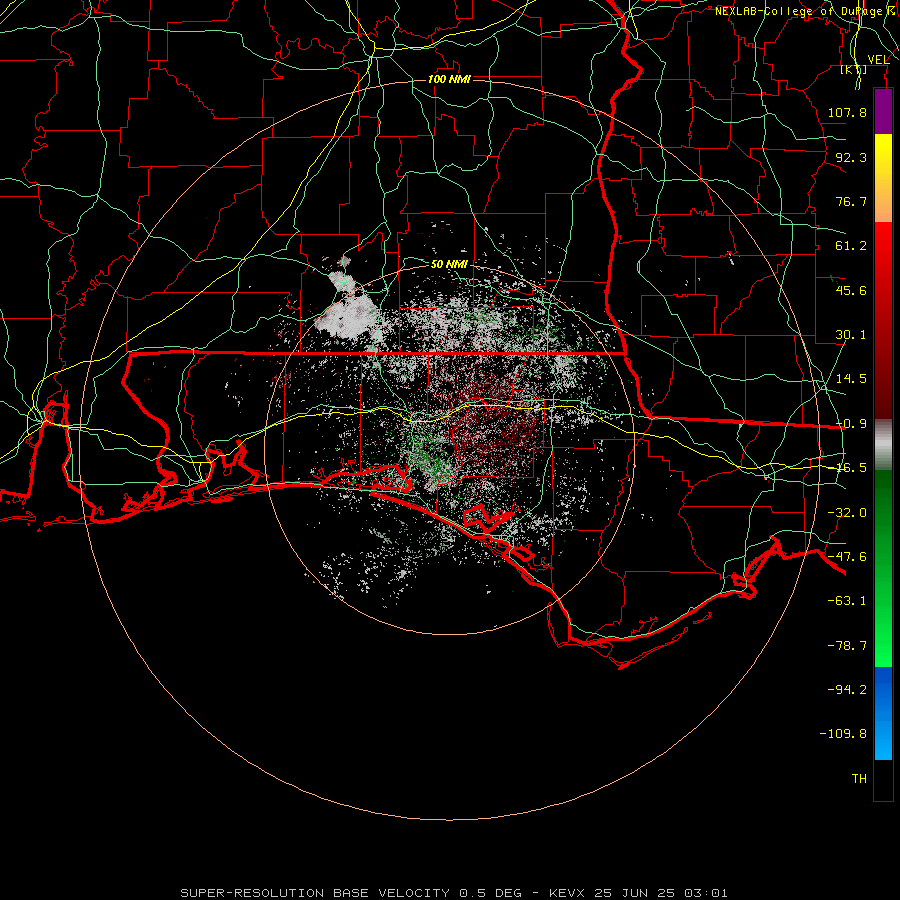Select the 30.1 velocity scale value

[x=851, y=335]
